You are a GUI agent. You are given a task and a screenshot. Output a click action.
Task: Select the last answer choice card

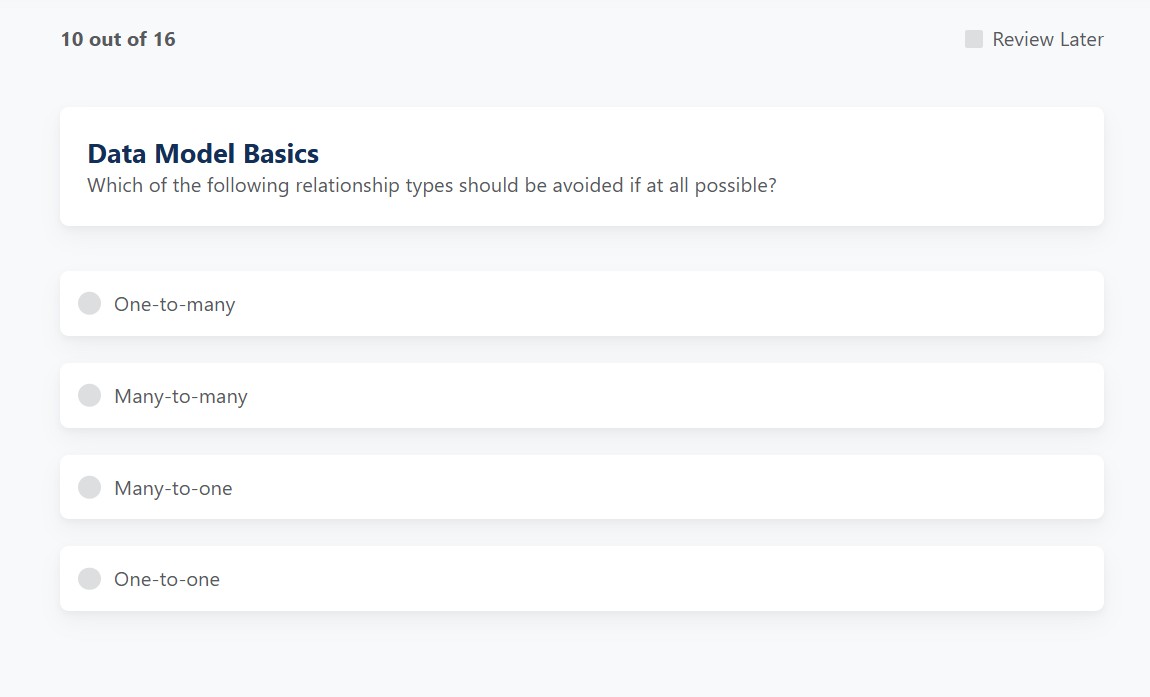(580, 578)
